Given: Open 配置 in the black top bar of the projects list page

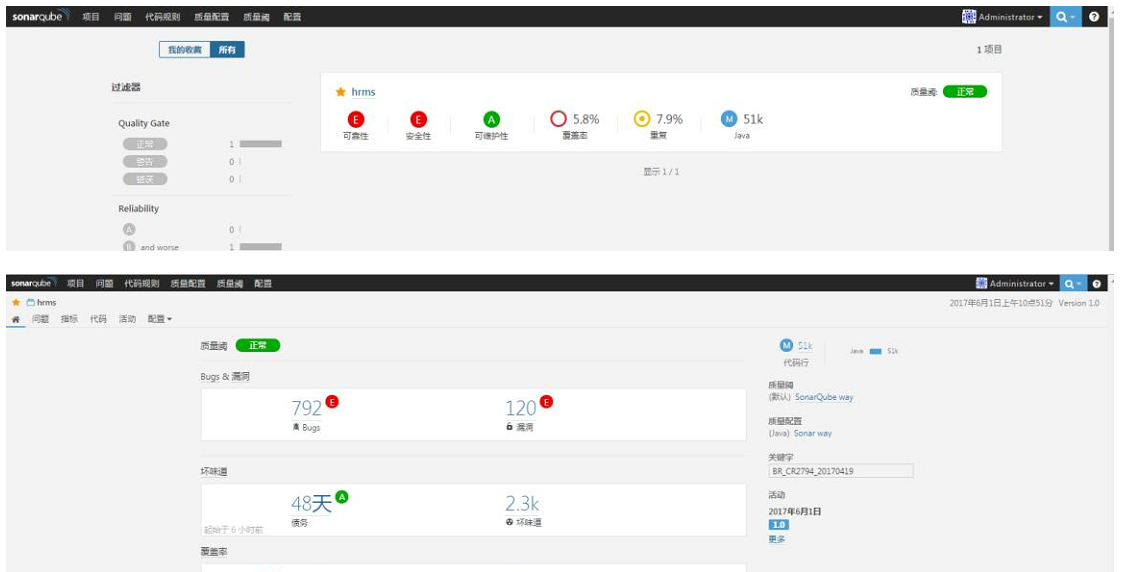Looking at the screenshot, I should tap(292, 17).
